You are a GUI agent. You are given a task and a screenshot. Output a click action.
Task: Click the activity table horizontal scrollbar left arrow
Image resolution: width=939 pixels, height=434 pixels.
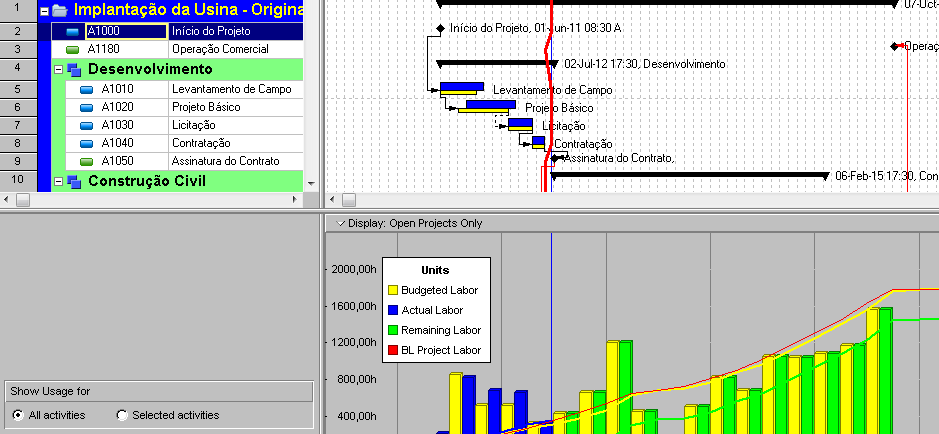pos(6,199)
